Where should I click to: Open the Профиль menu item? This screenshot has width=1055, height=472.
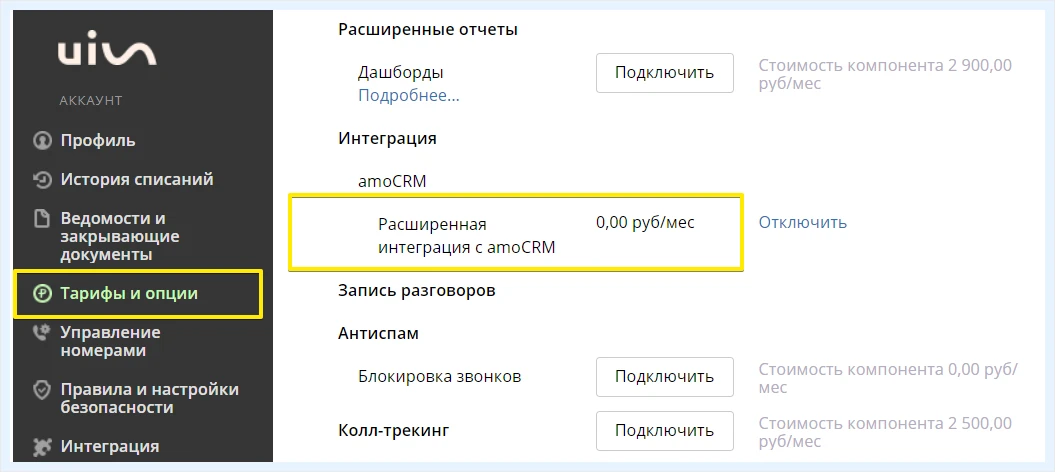(98, 141)
